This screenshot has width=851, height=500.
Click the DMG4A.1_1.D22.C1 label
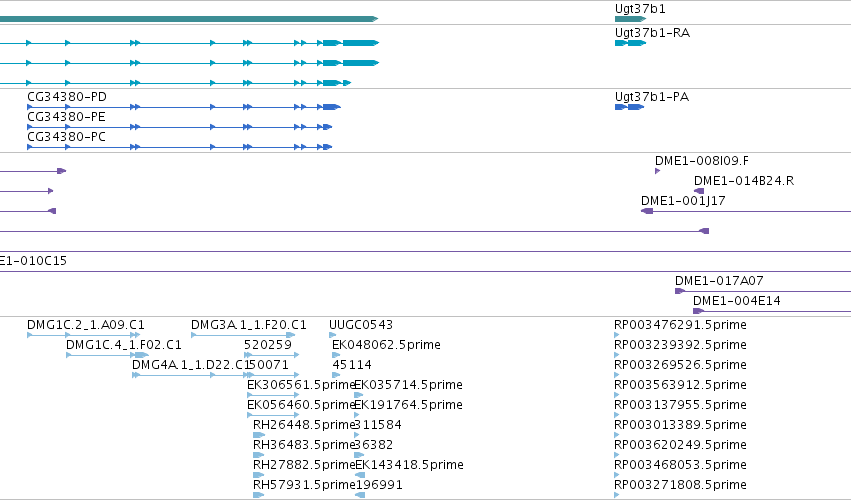pyautogui.click(x=190, y=365)
